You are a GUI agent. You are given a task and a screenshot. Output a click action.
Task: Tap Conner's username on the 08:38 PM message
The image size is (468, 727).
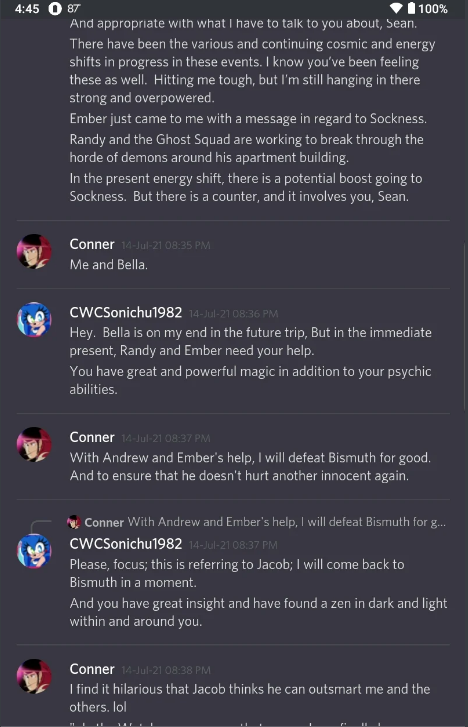coord(92,669)
